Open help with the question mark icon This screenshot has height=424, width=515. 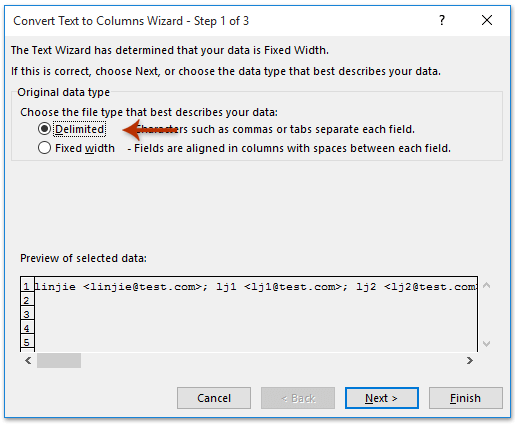click(x=442, y=20)
